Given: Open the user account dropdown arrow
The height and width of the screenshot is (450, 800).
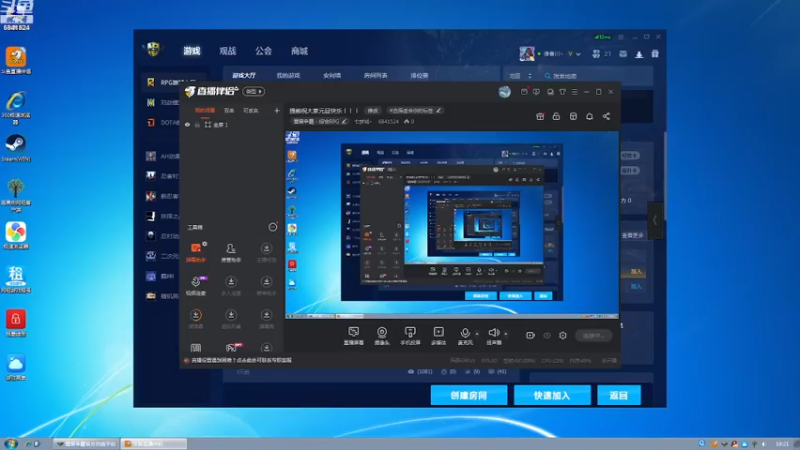Looking at the screenshot, I should [578, 54].
